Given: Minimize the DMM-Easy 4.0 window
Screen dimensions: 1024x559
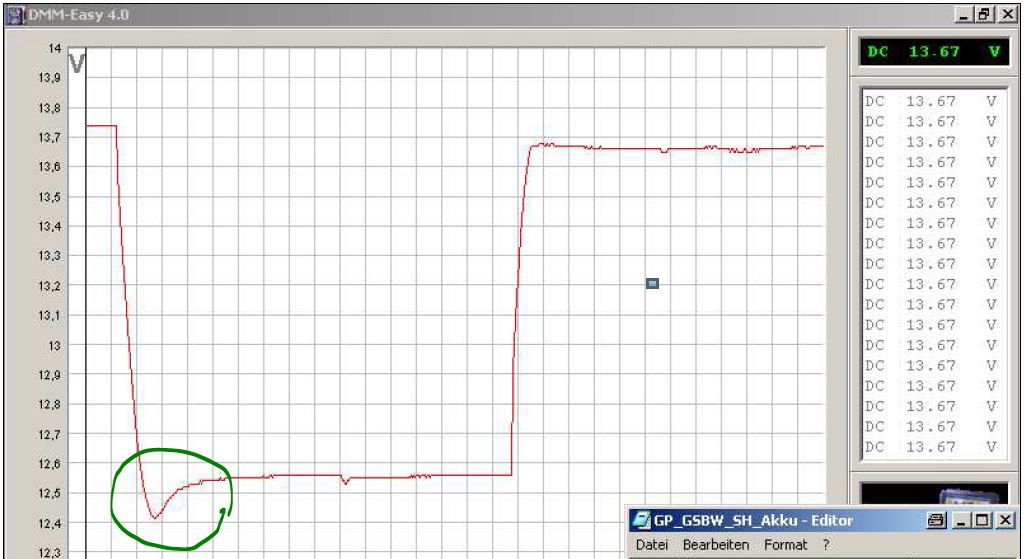Looking at the screenshot, I should 964,16.
